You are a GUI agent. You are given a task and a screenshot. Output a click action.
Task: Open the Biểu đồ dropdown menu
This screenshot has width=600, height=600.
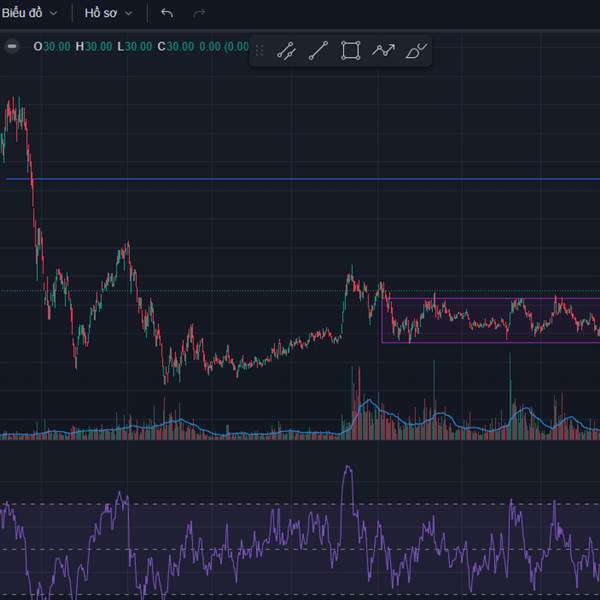(29, 13)
